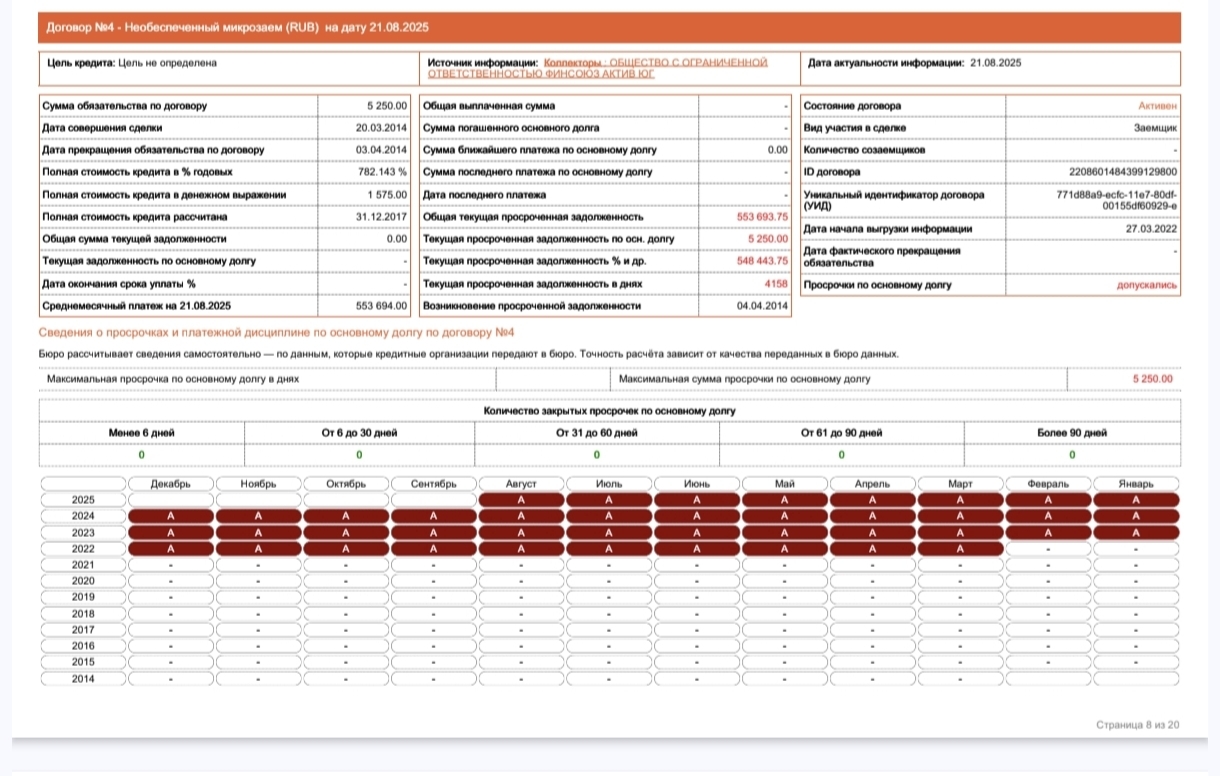The image size is (1220, 776).
Task: Click the page indicator 'Страница 8 из 20'
Action: (x=1138, y=724)
